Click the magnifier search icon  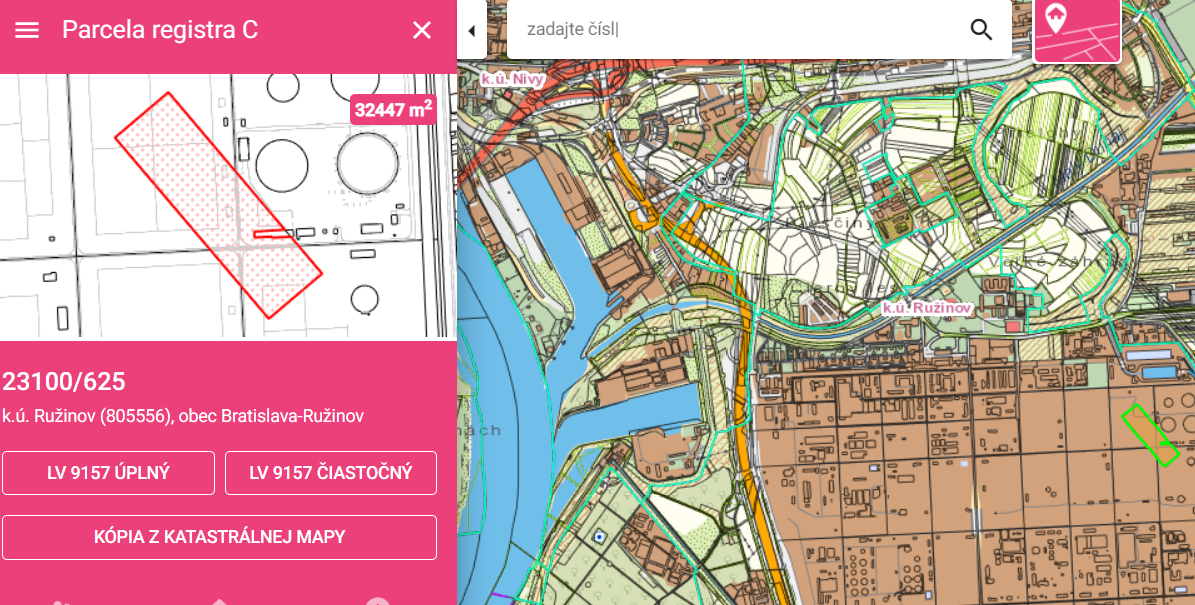click(981, 29)
